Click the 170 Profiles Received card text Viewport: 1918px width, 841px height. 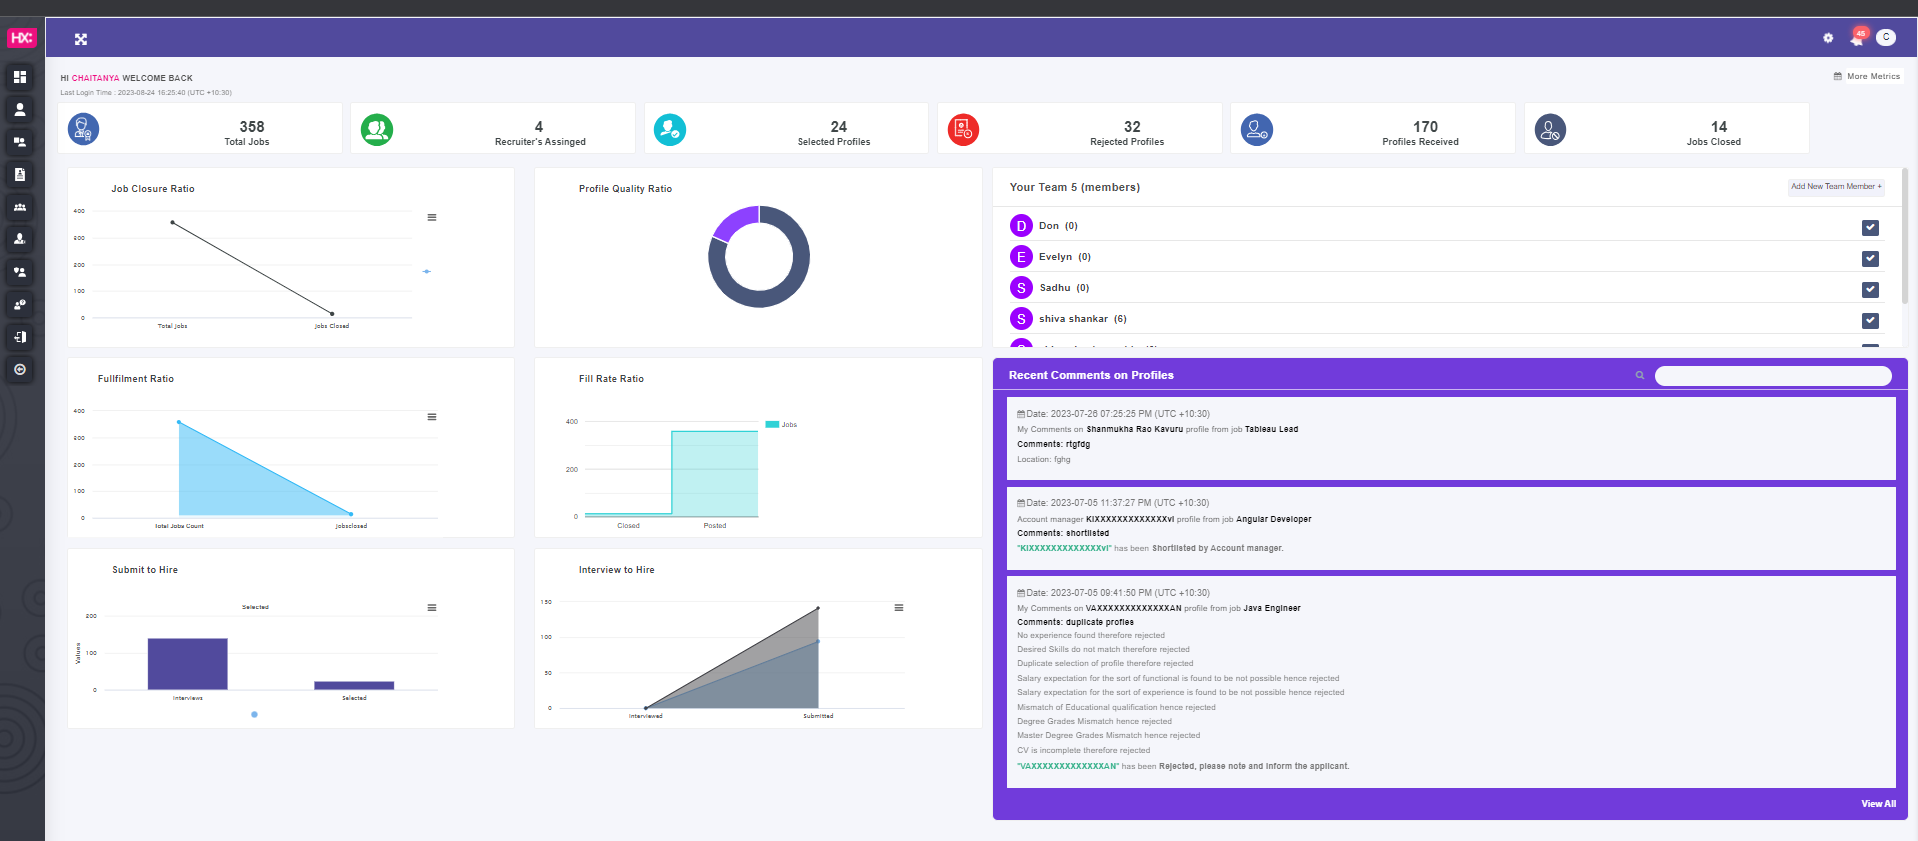[1421, 133]
